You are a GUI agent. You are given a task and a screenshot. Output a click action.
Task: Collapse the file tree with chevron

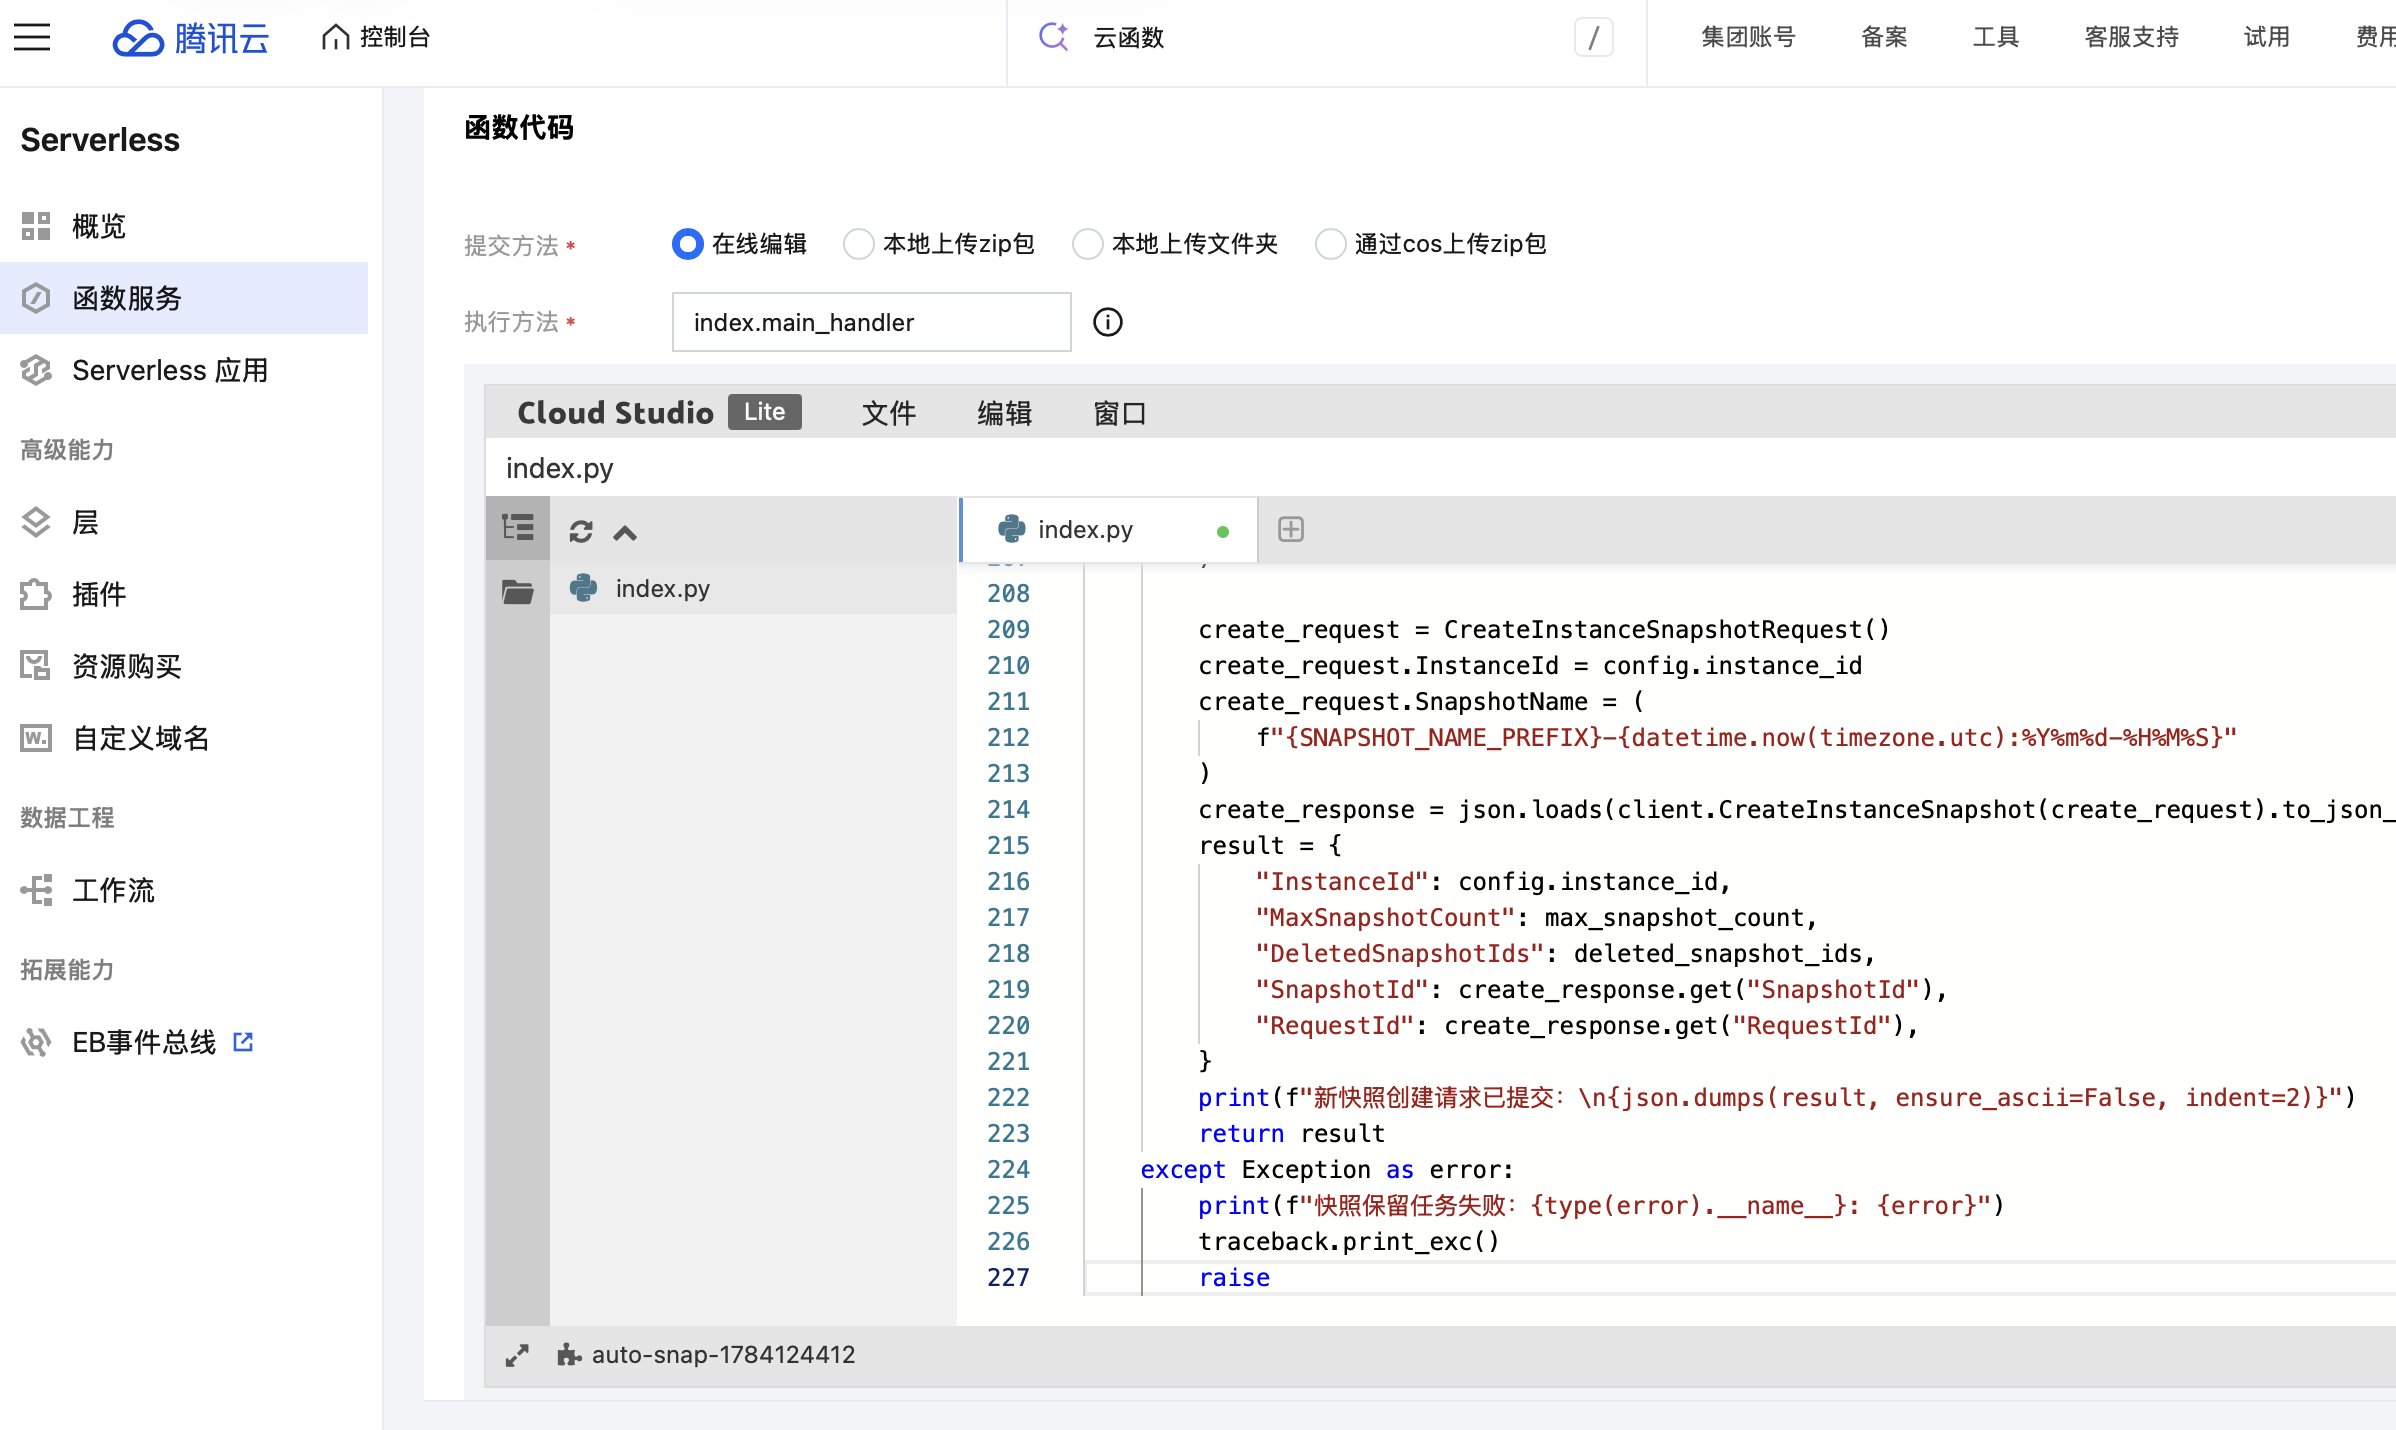pos(625,532)
